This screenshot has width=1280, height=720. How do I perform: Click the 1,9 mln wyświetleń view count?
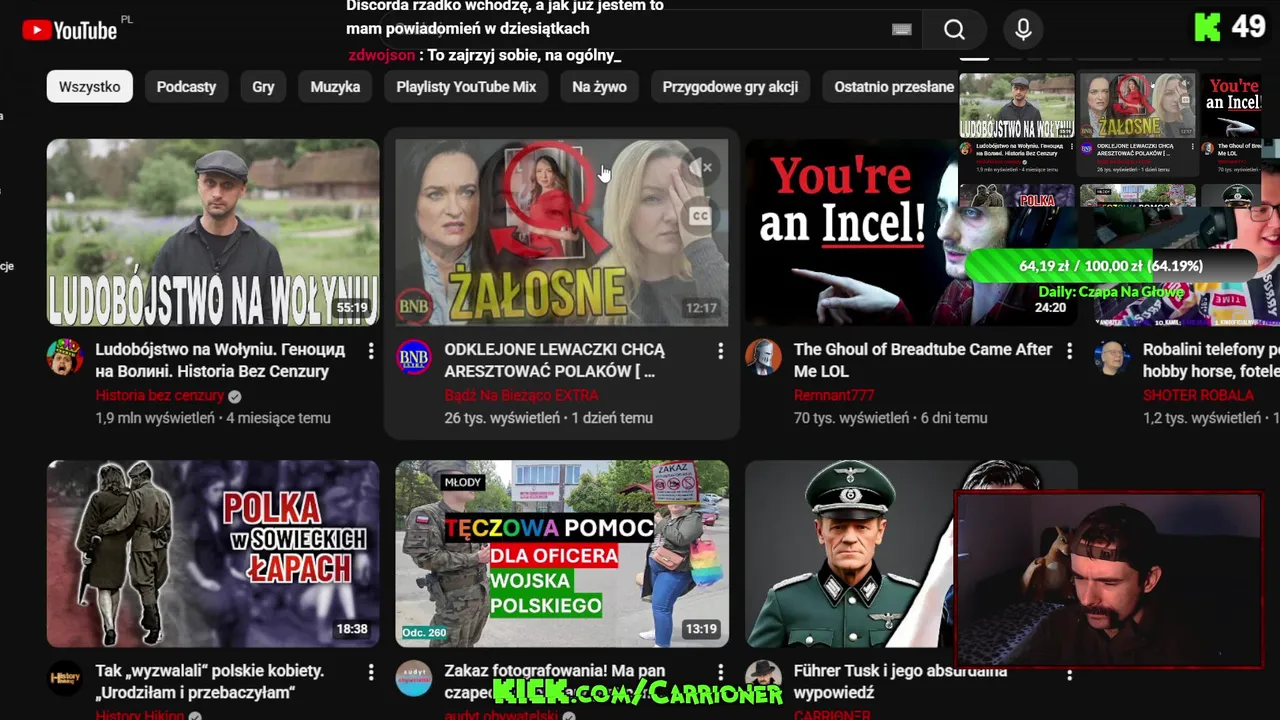click(x=155, y=418)
